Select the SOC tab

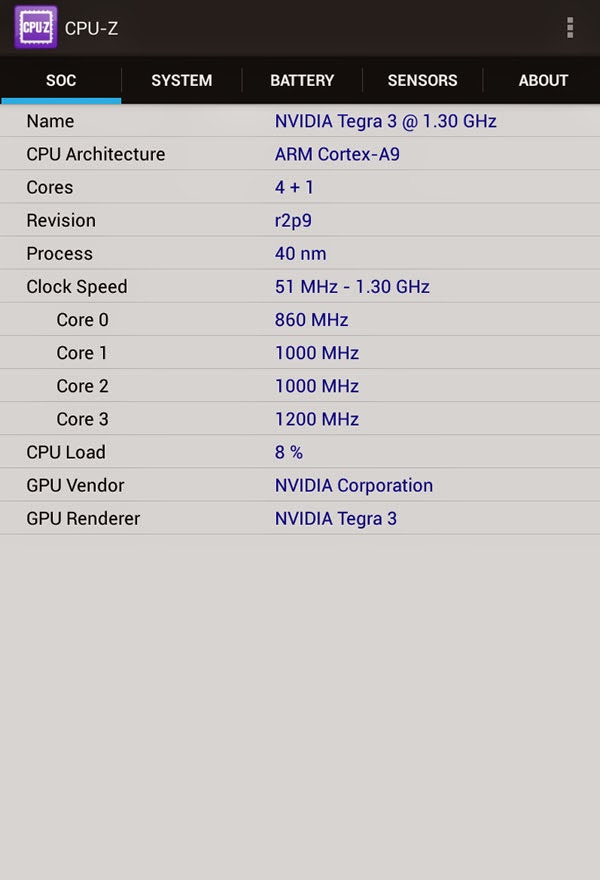pyautogui.click(x=61, y=80)
